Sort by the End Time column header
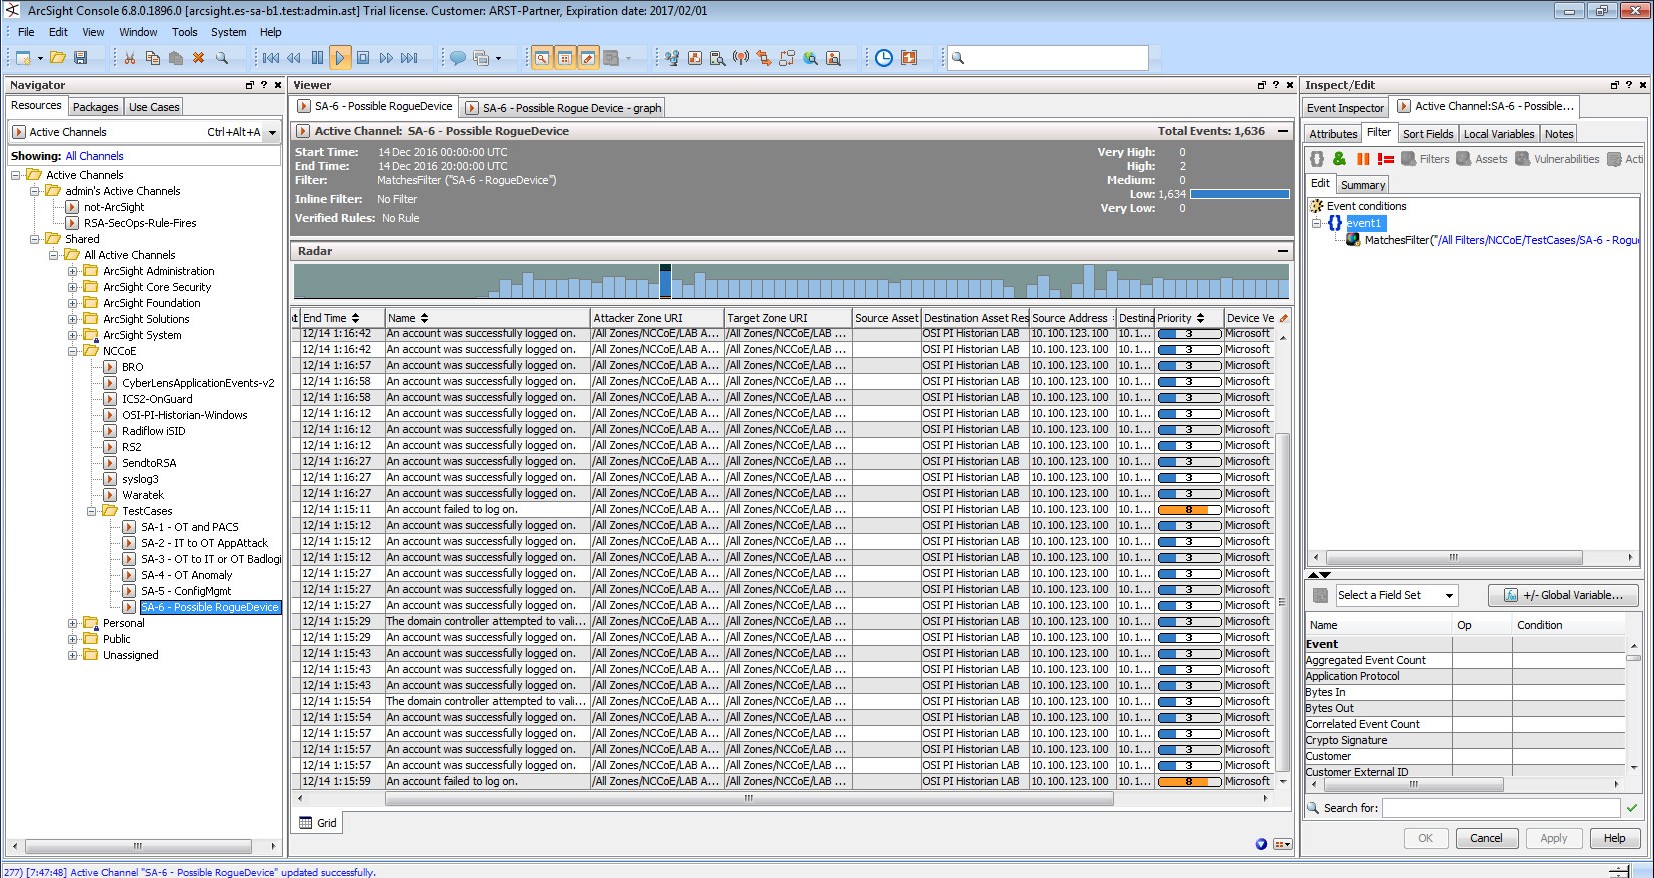 click(342, 318)
